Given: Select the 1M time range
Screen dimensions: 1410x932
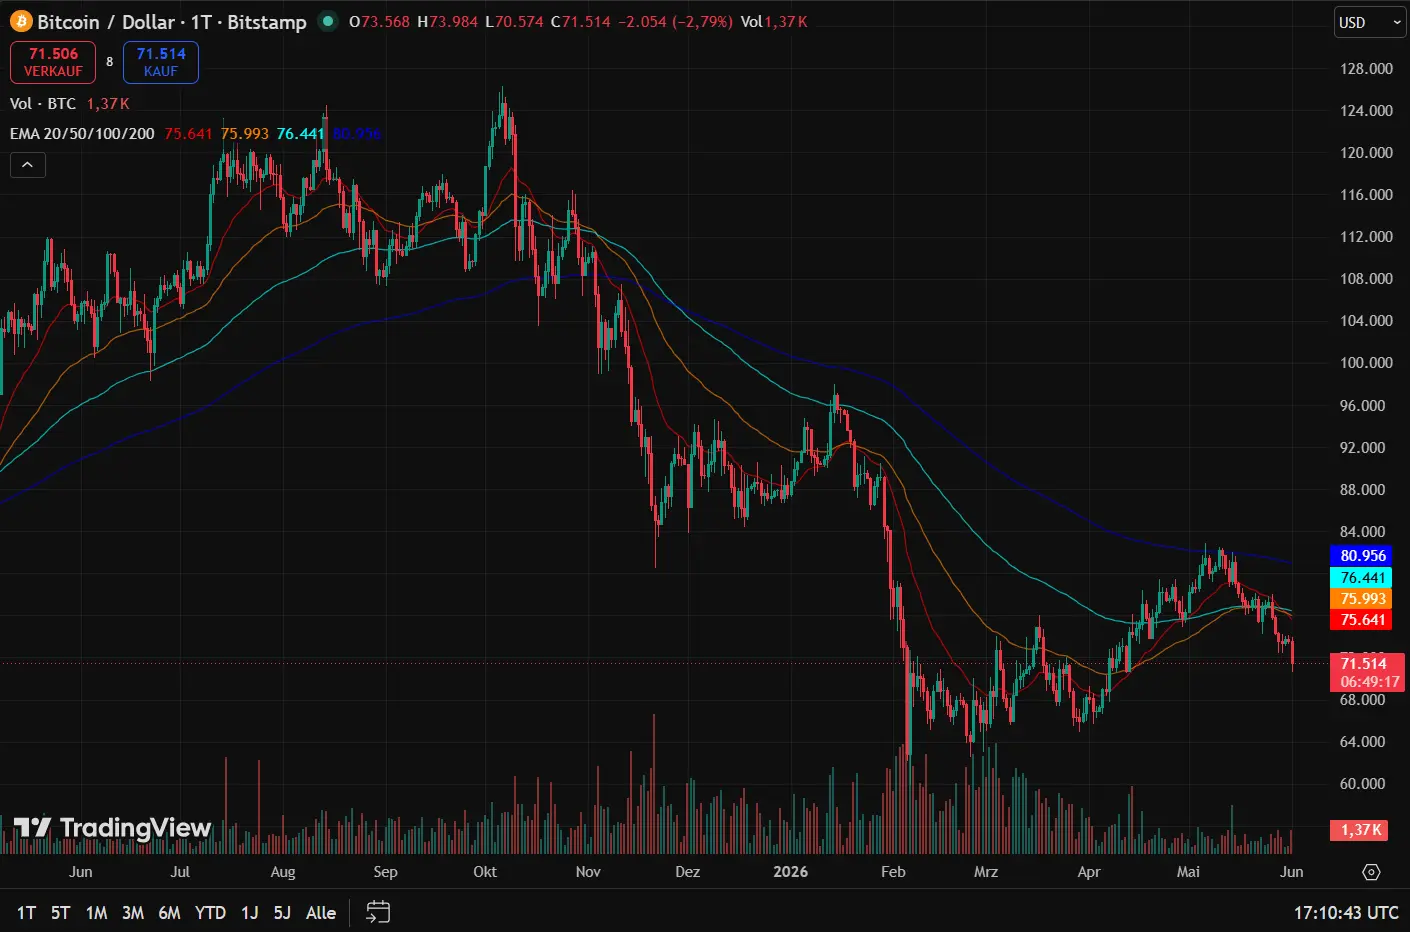Looking at the screenshot, I should (x=96, y=912).
